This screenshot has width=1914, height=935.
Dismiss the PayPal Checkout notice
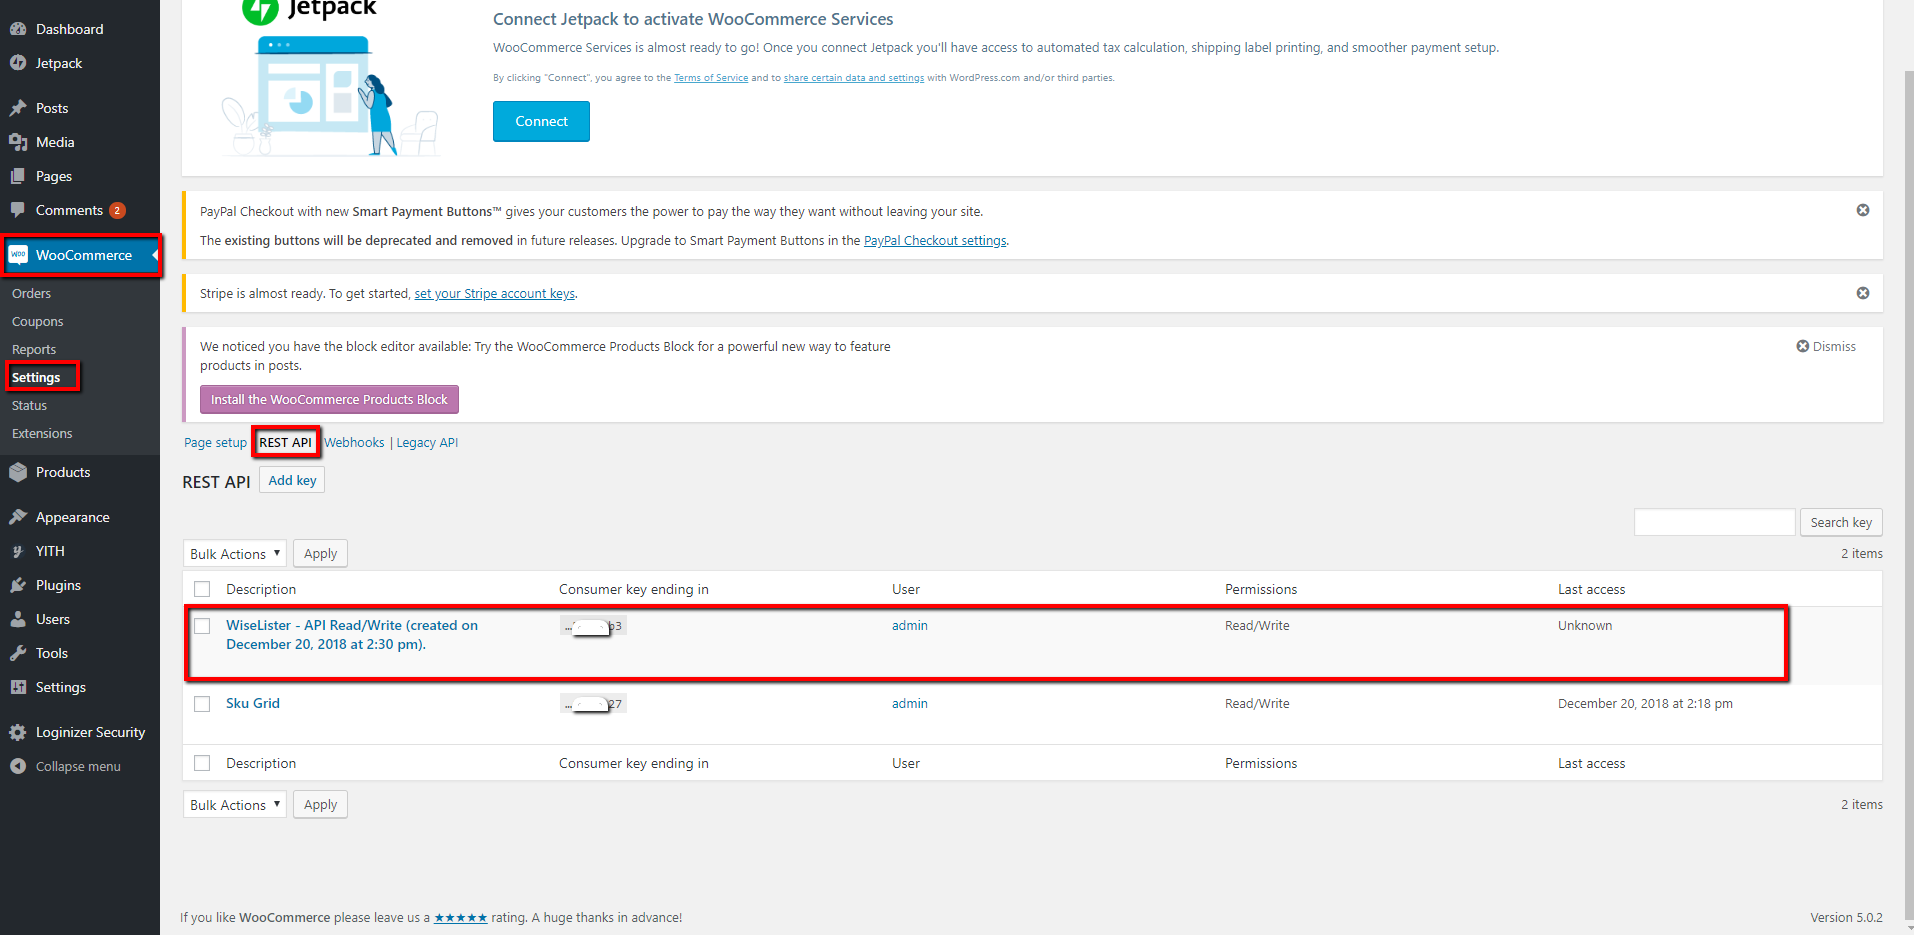click(x=1863, y=210)
